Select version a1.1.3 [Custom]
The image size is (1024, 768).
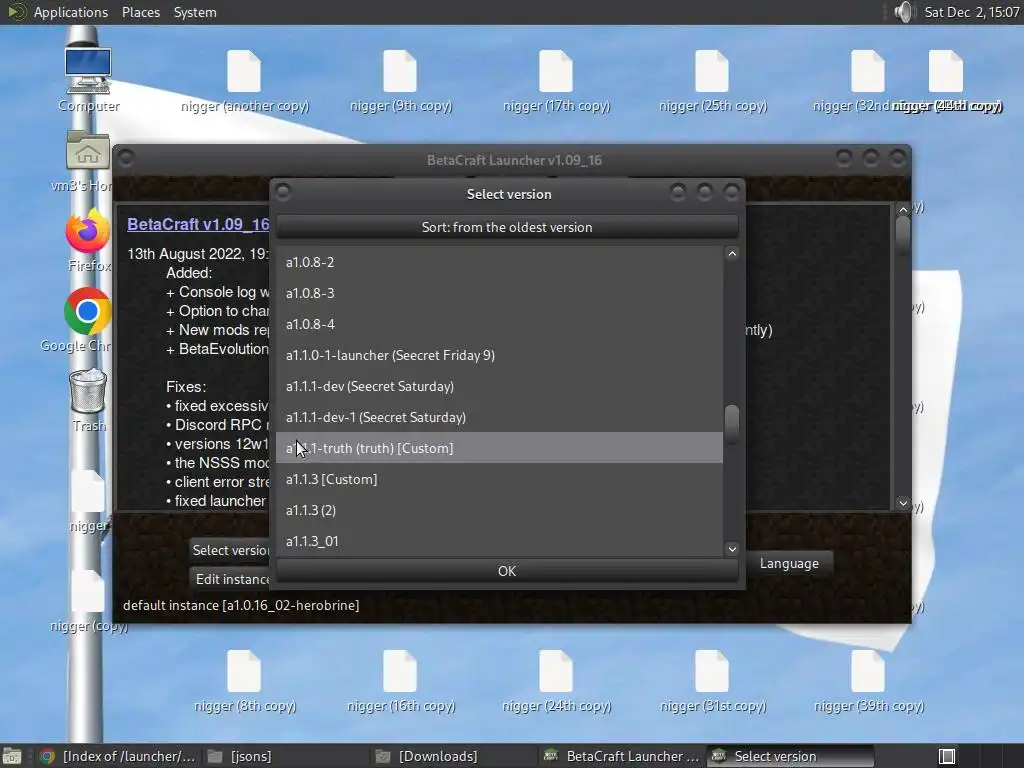(x=499, y=479)
